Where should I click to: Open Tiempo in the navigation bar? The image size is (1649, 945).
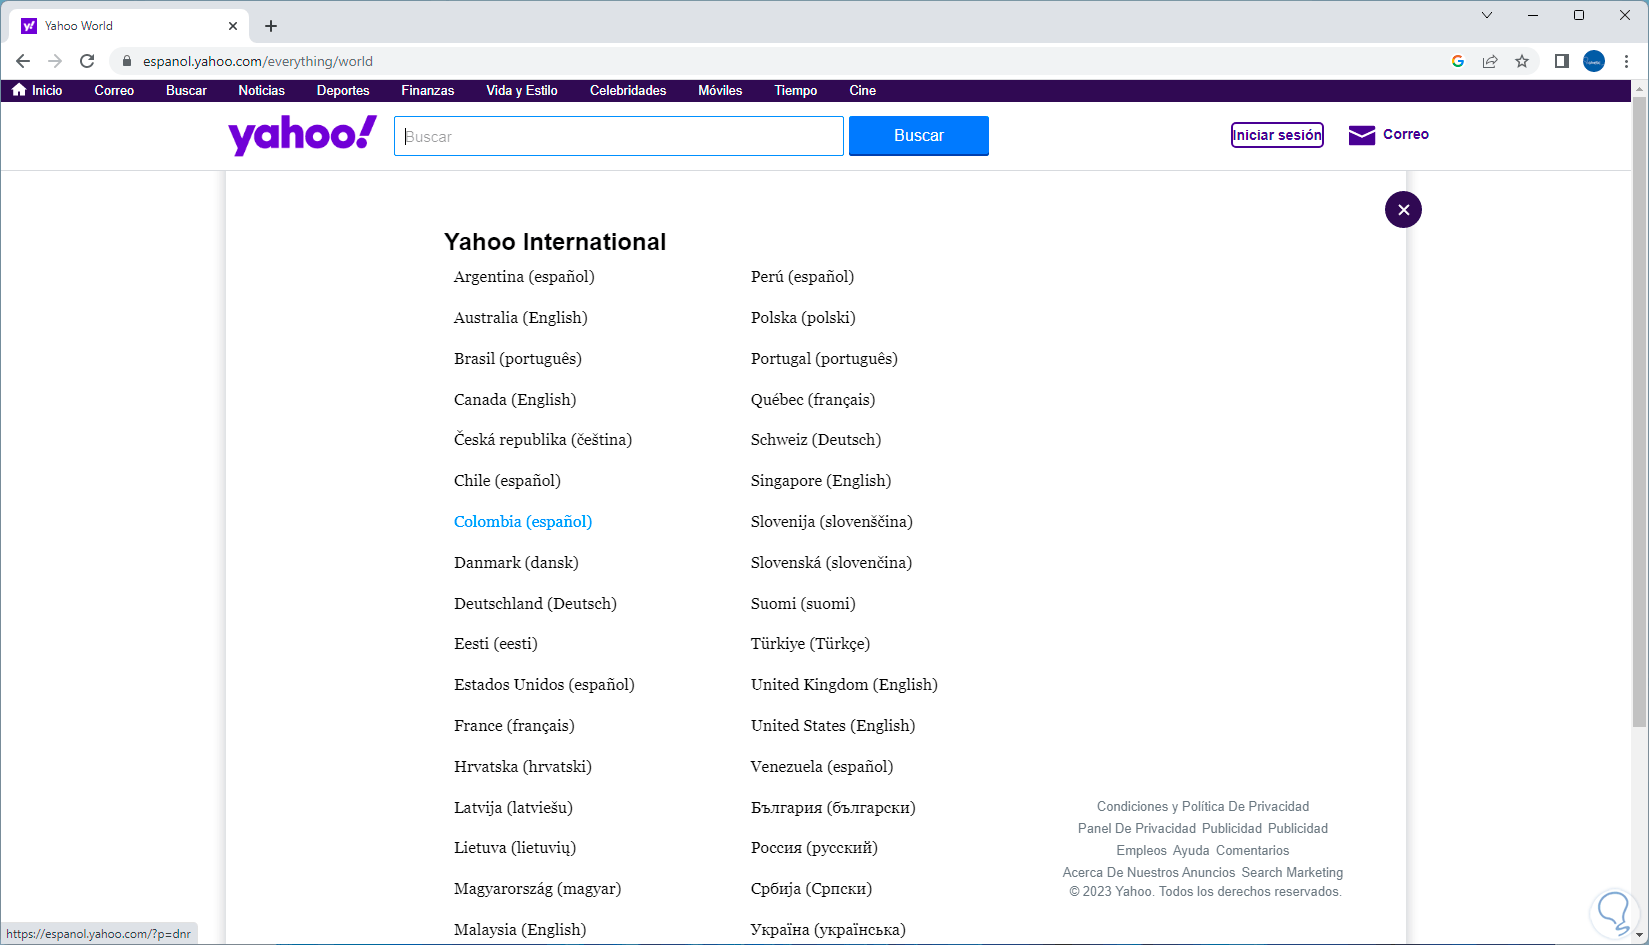point(796,90)
